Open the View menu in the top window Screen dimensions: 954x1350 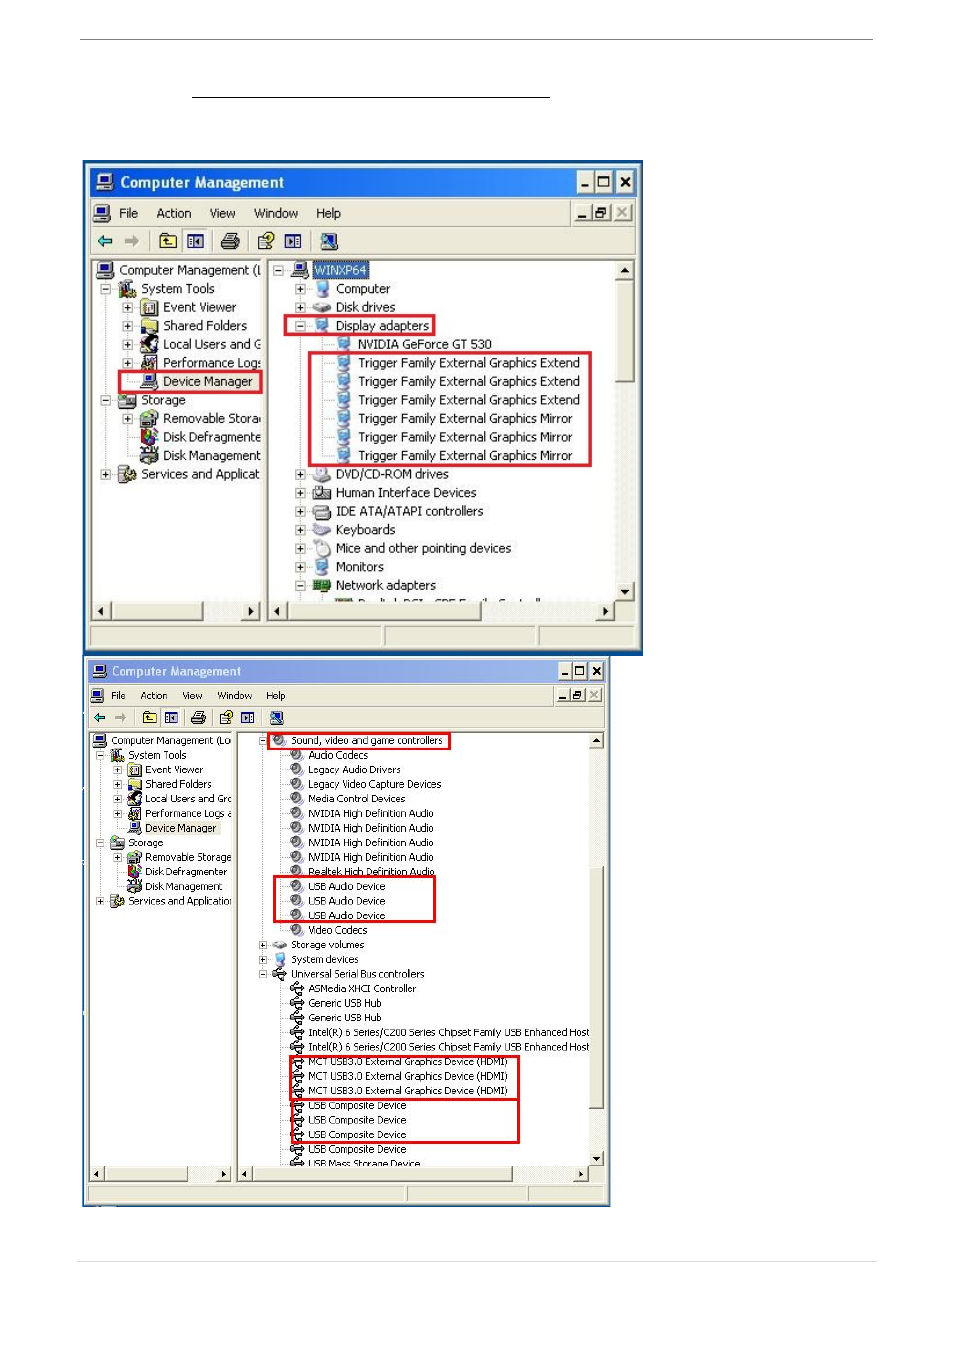222,213
